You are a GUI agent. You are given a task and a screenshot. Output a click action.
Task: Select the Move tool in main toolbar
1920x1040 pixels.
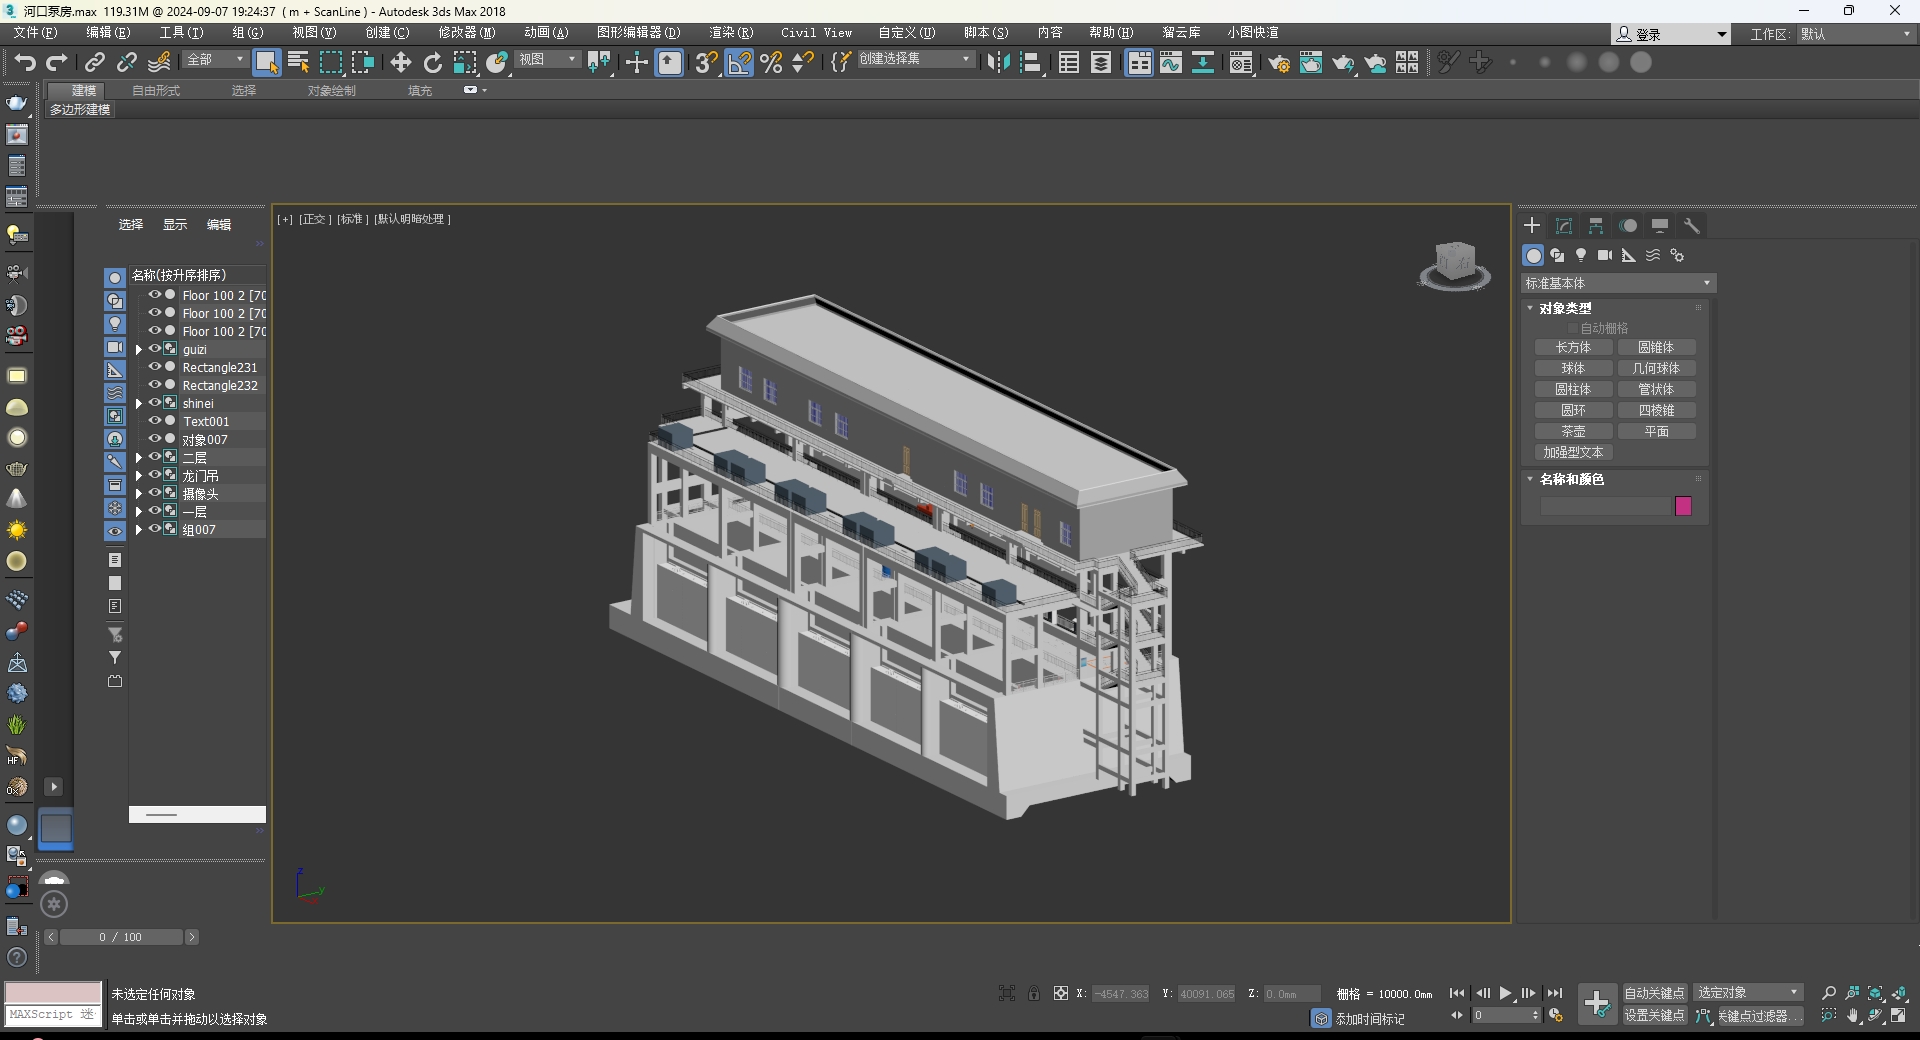click(x=400, y=63)
